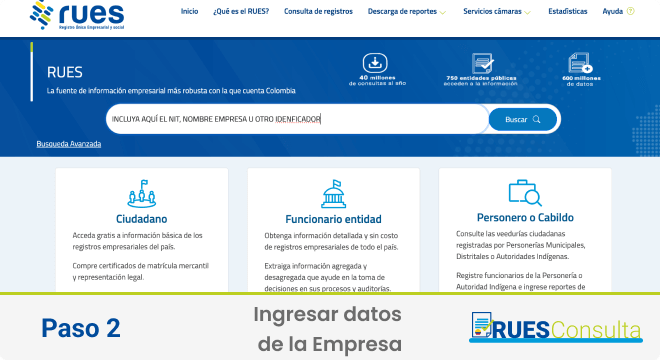Viewport: 660px width, 360px height.
Task: Click the 750 entidades públicas document icon
Action: click(482, 63)
